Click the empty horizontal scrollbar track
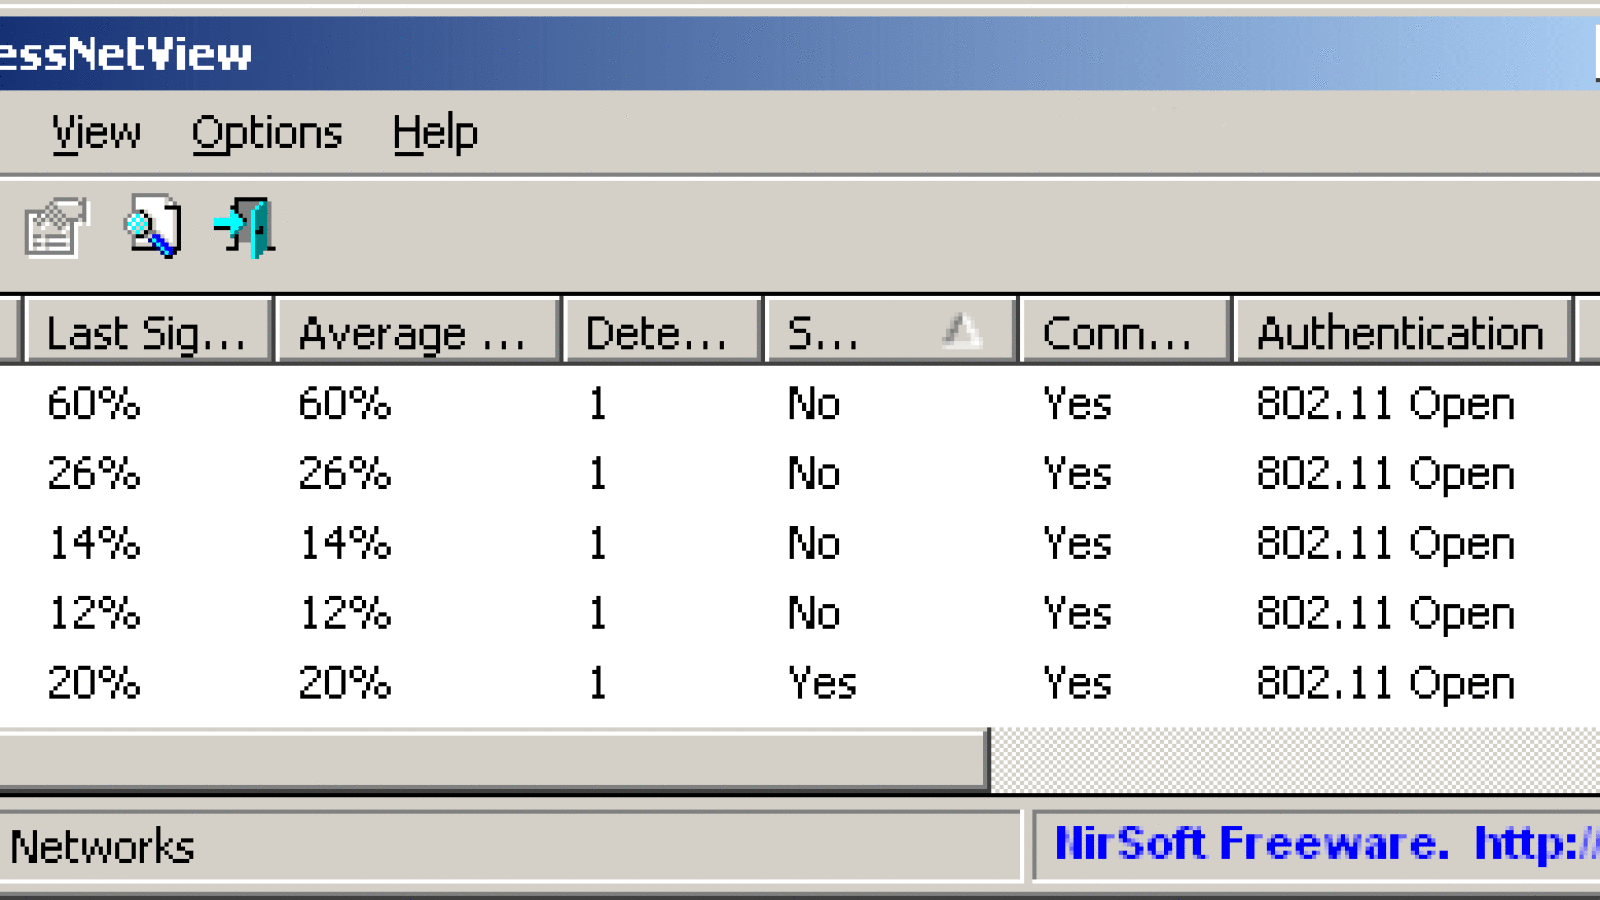 (1290, 760)
